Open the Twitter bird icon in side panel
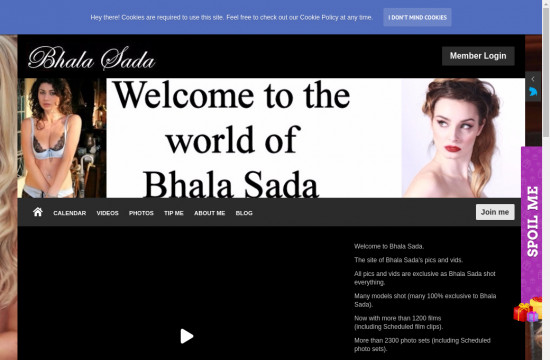 point(533,92)
